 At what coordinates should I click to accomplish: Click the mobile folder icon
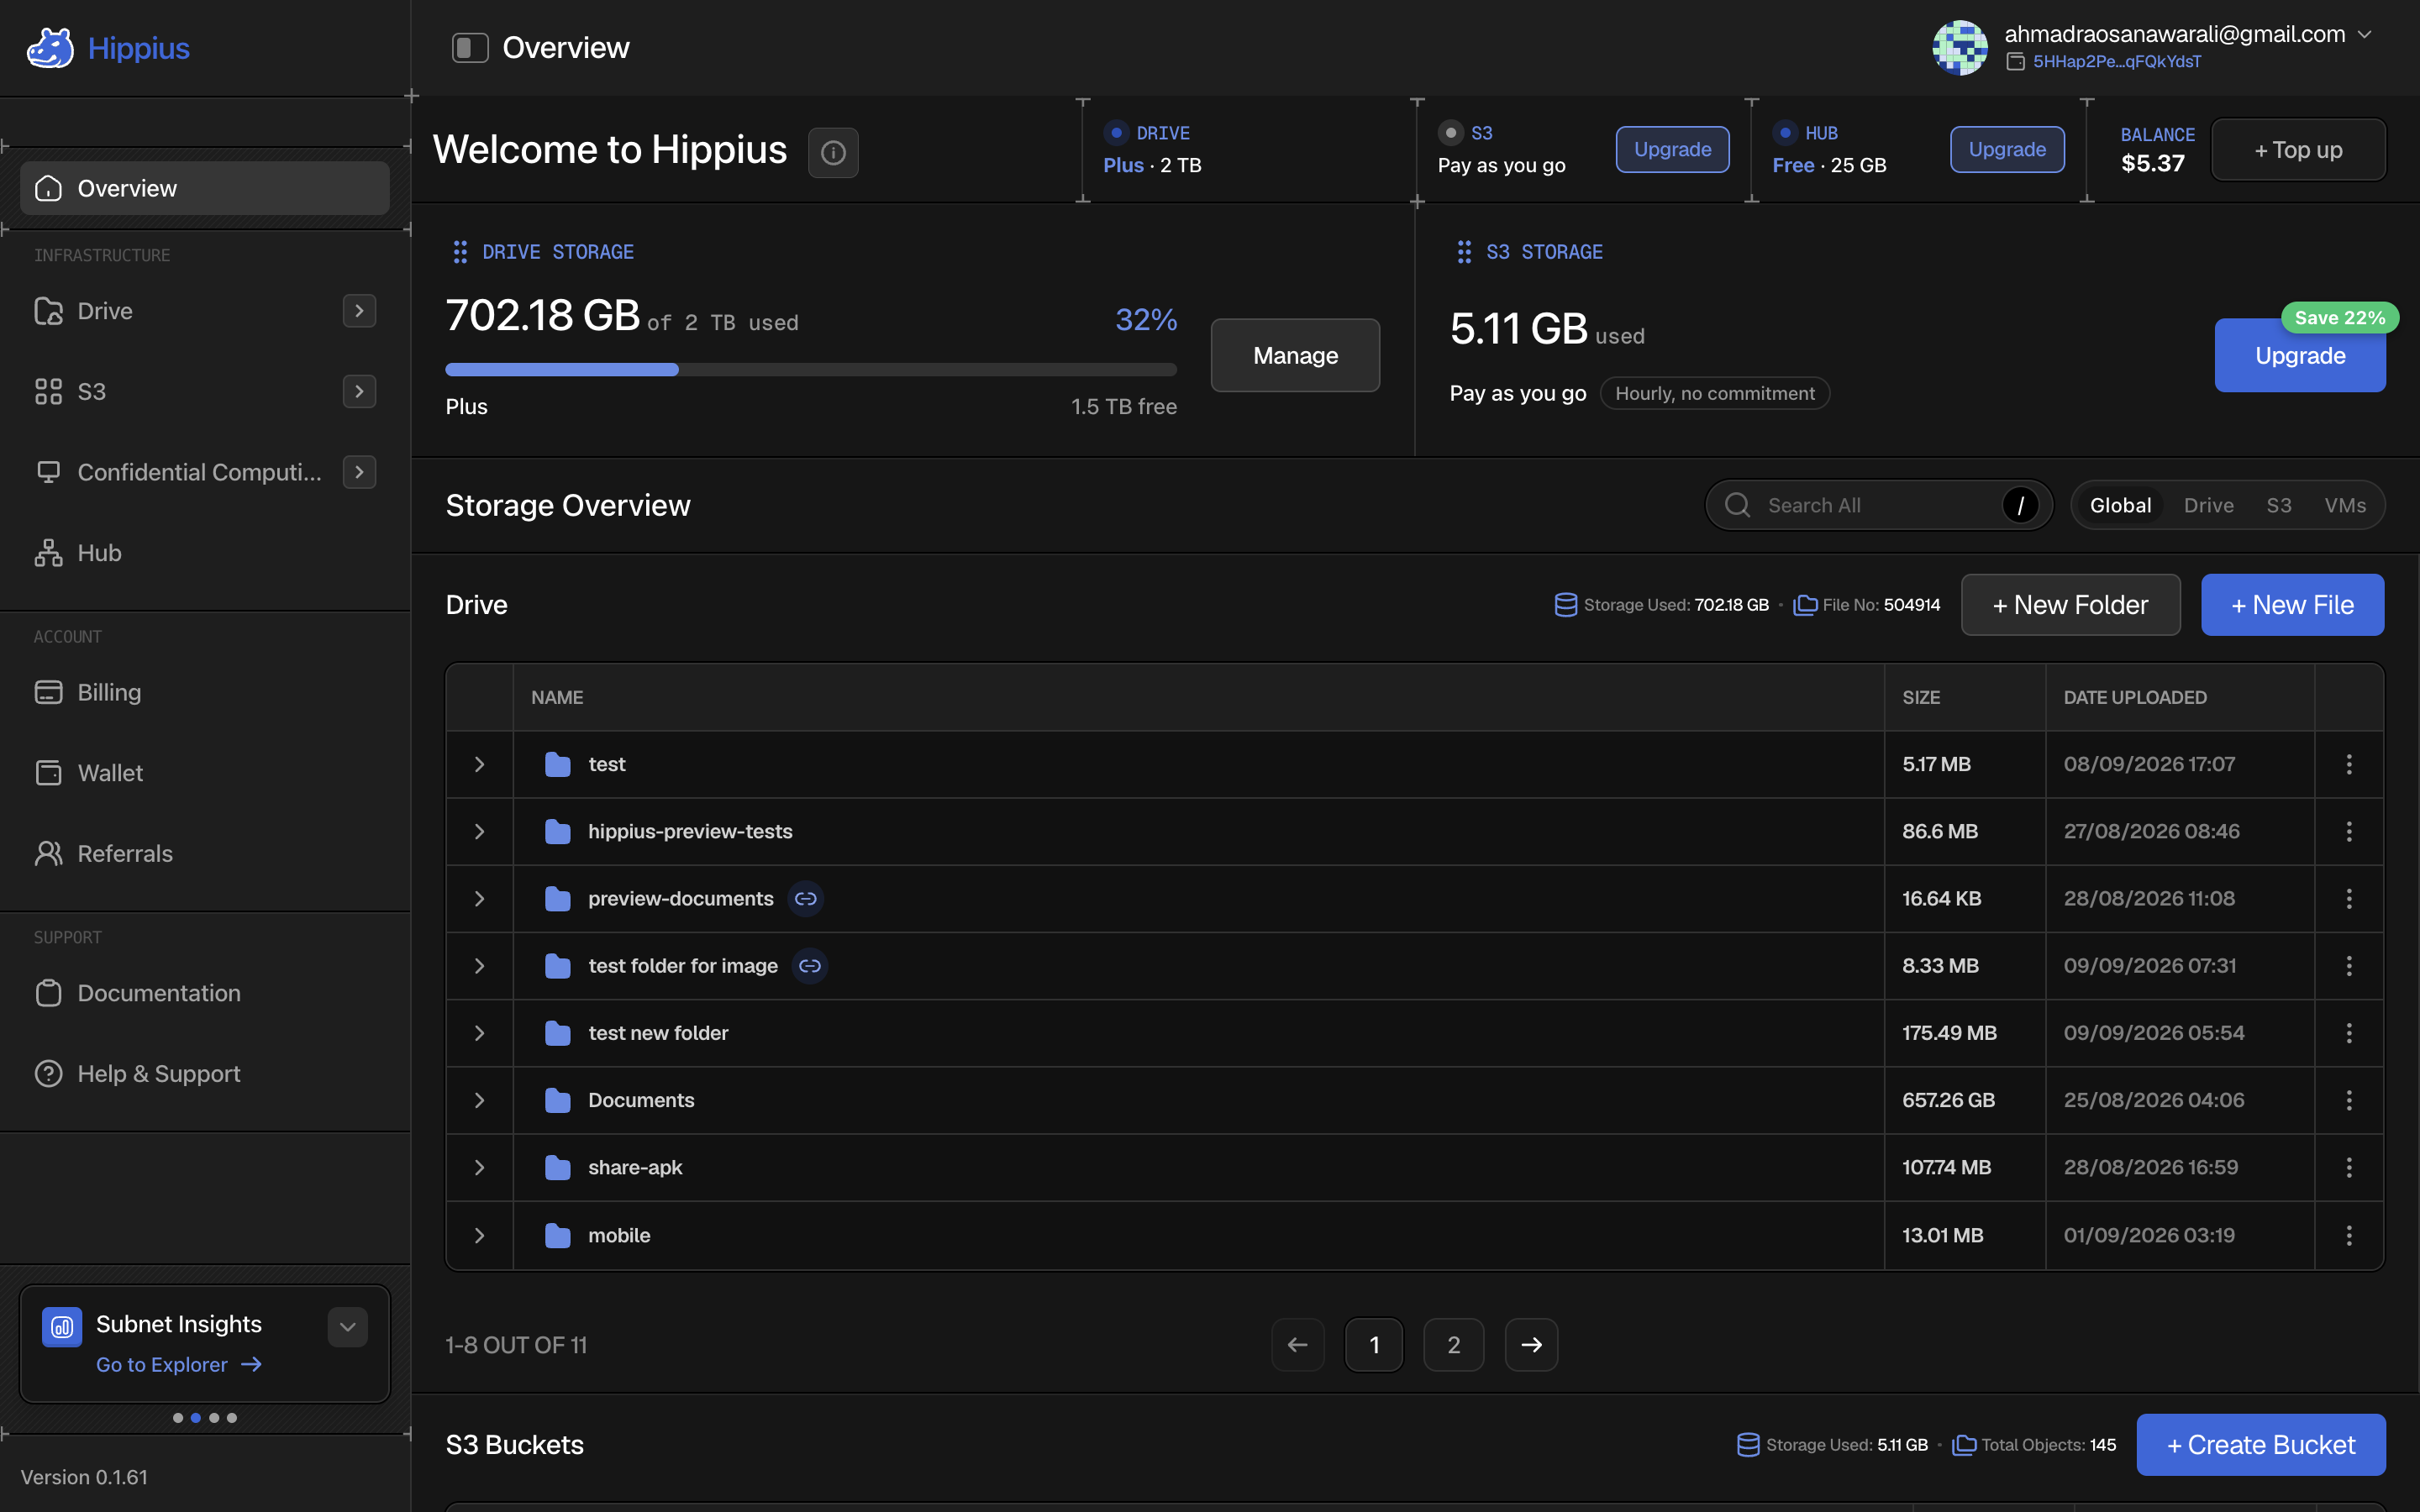coord(558,1235)
